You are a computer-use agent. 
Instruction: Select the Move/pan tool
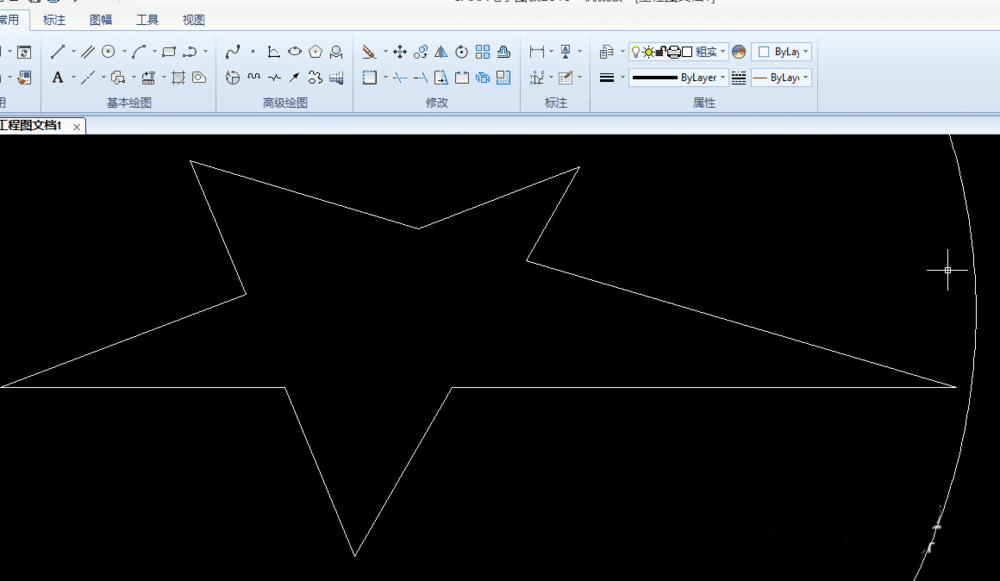tap(400, 52)
